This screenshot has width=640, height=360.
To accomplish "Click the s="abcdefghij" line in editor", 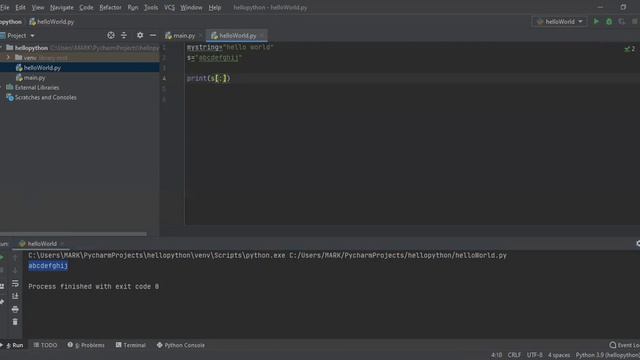I will coord(214,58).
